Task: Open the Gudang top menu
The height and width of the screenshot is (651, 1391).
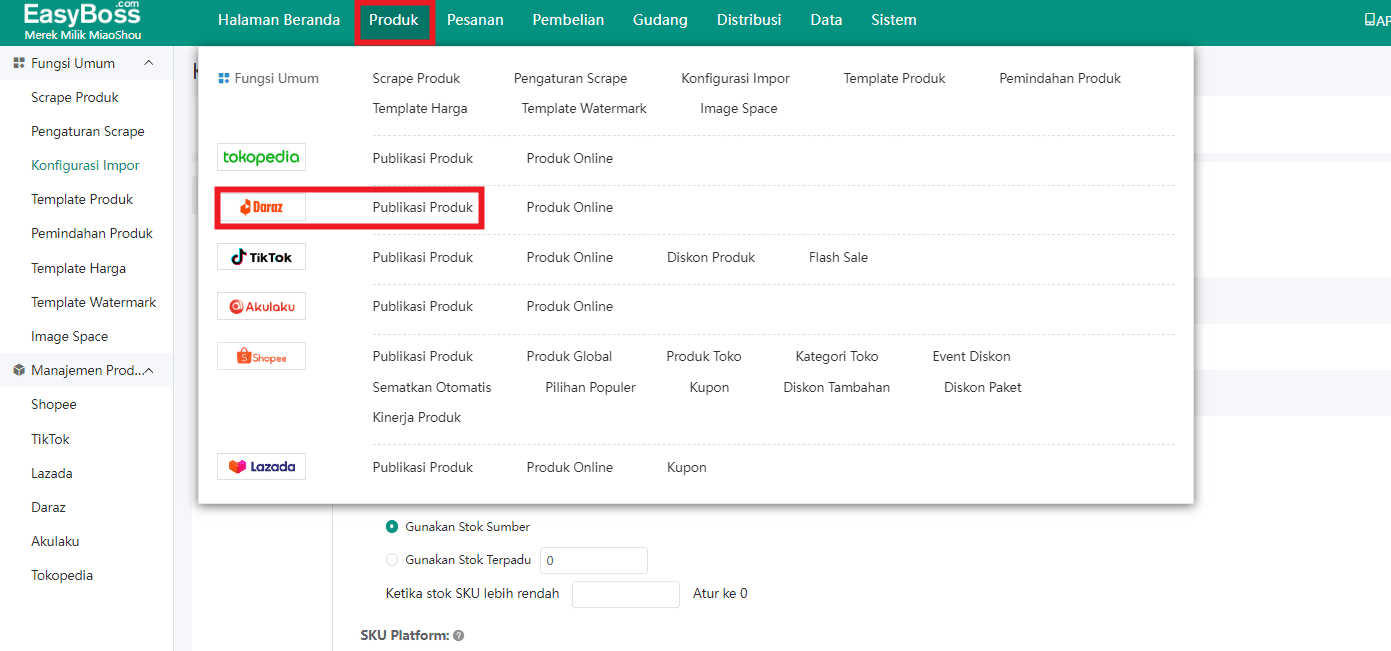Action: (x=660, y=20)
